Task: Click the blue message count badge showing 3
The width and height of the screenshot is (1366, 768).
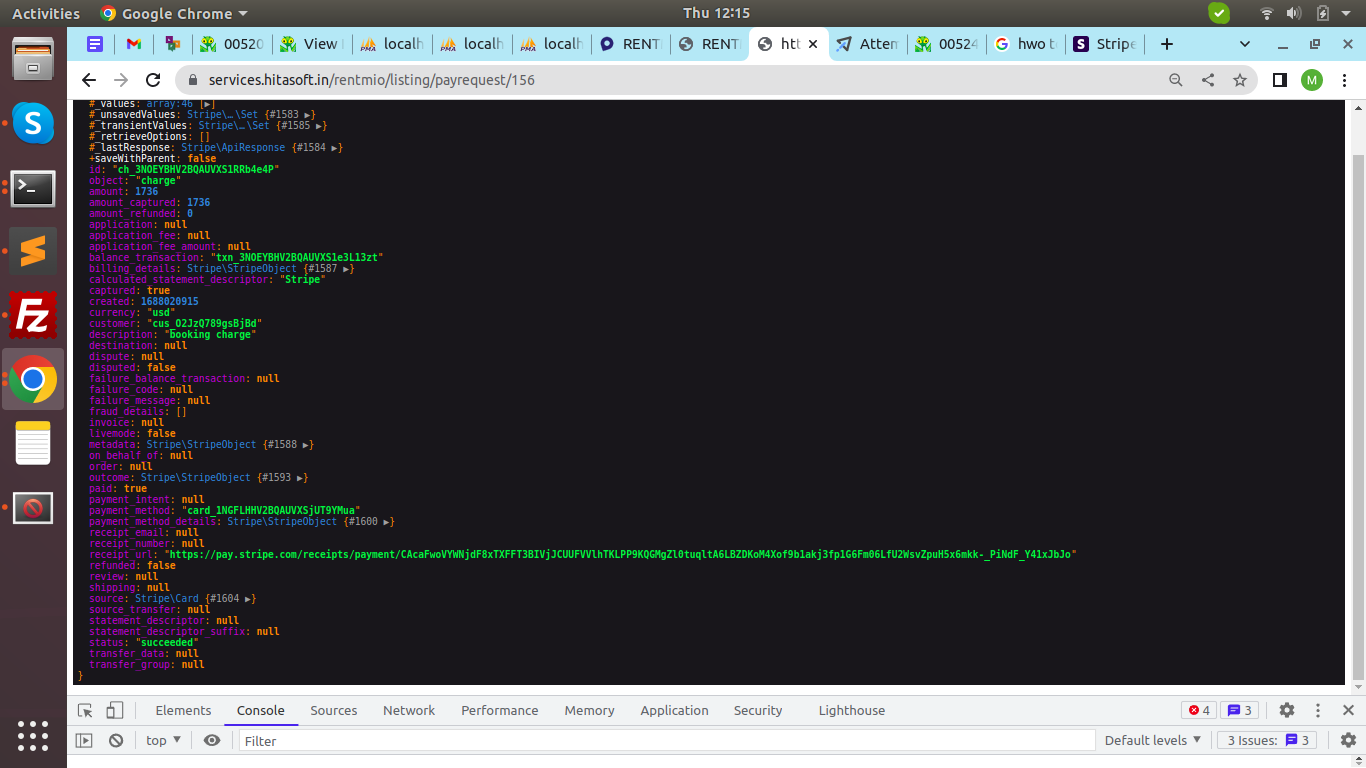Action: click(x=1240, y=710)
